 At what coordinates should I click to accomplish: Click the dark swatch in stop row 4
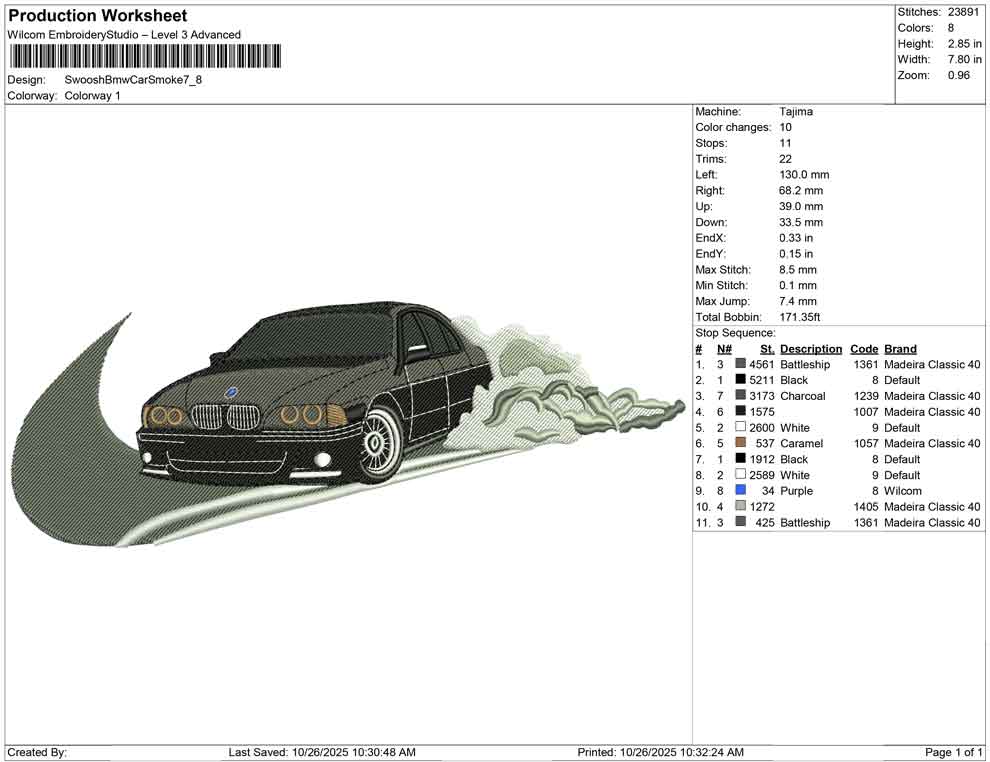click(x=741, y=411)
